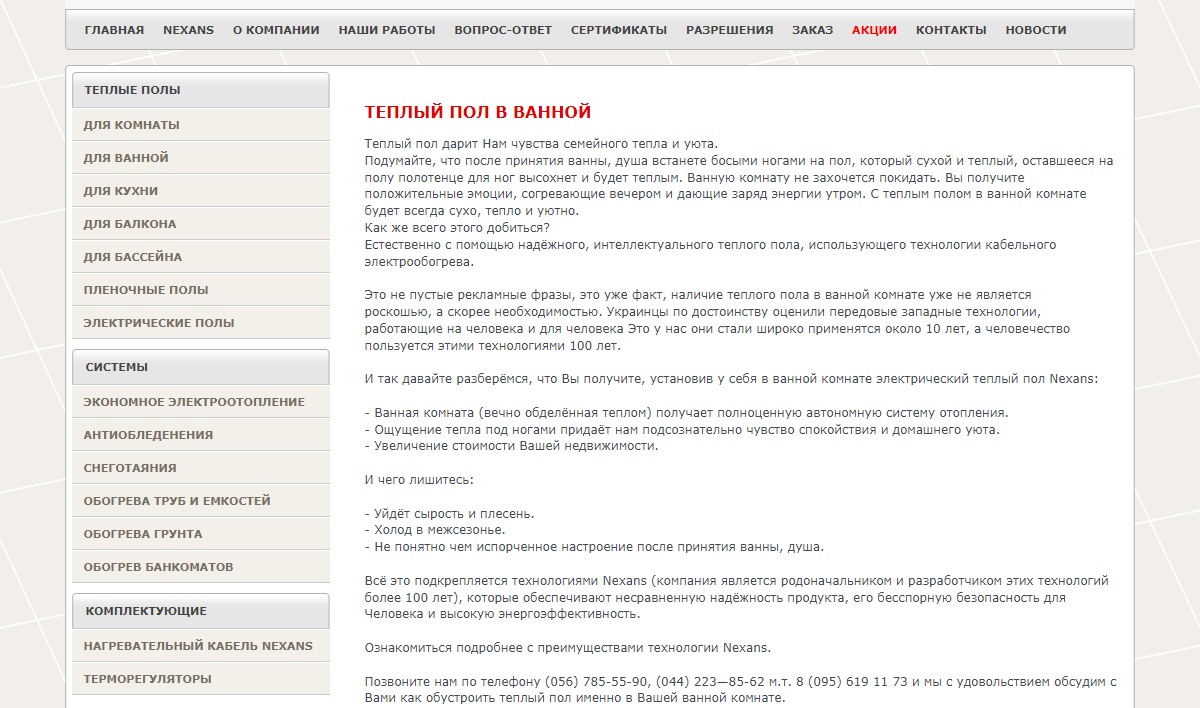Click the СНЕГОТАЯНИЯ sidebar item

point(130,468)
